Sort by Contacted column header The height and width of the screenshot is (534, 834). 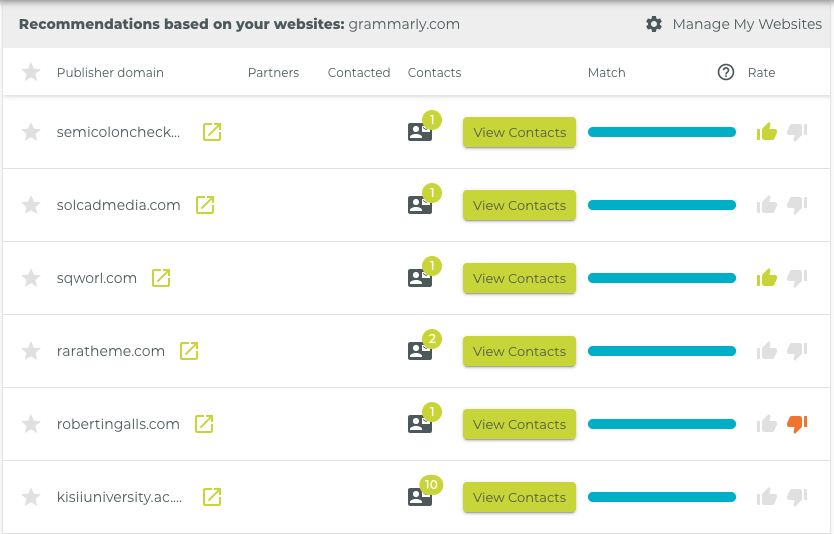click(x=359, y=72)
